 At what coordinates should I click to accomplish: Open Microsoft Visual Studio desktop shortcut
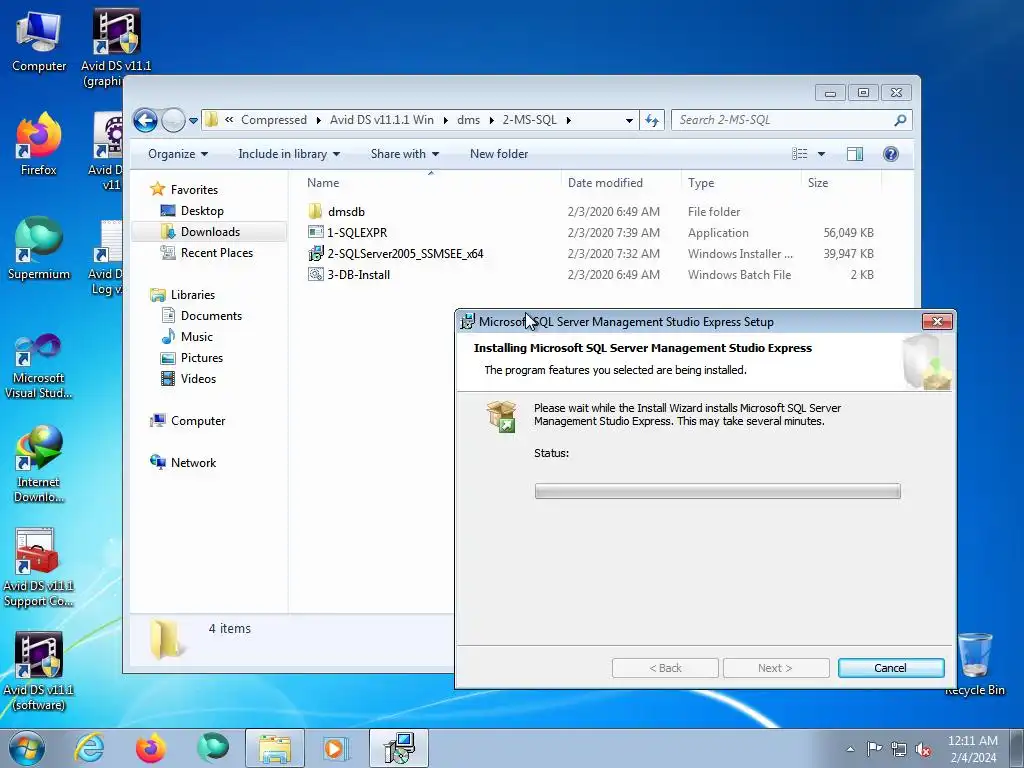[39, 366]
